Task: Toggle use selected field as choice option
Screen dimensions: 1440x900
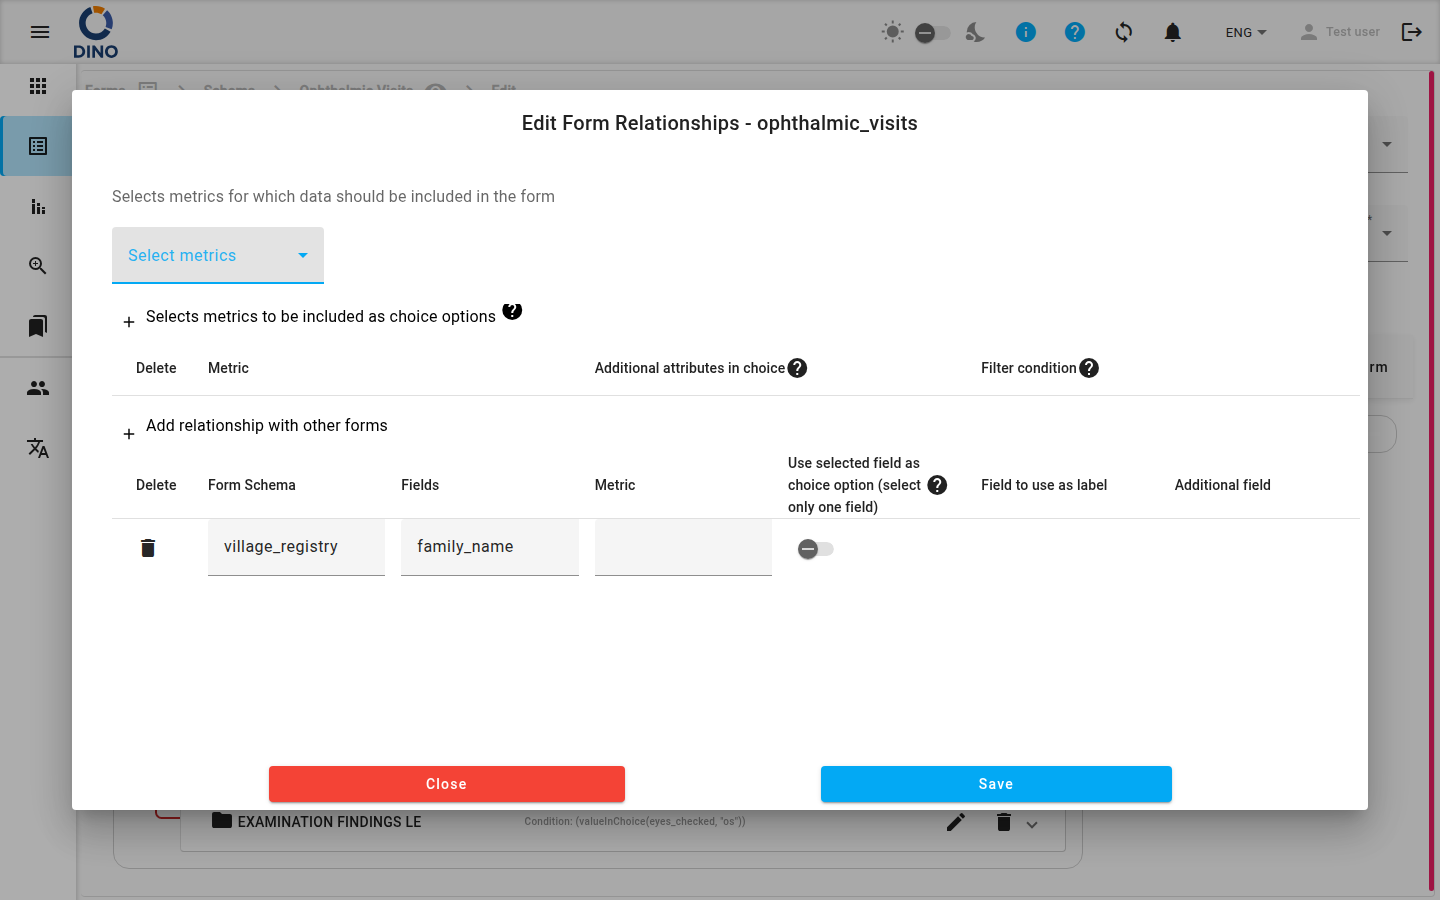Action: 816,549
